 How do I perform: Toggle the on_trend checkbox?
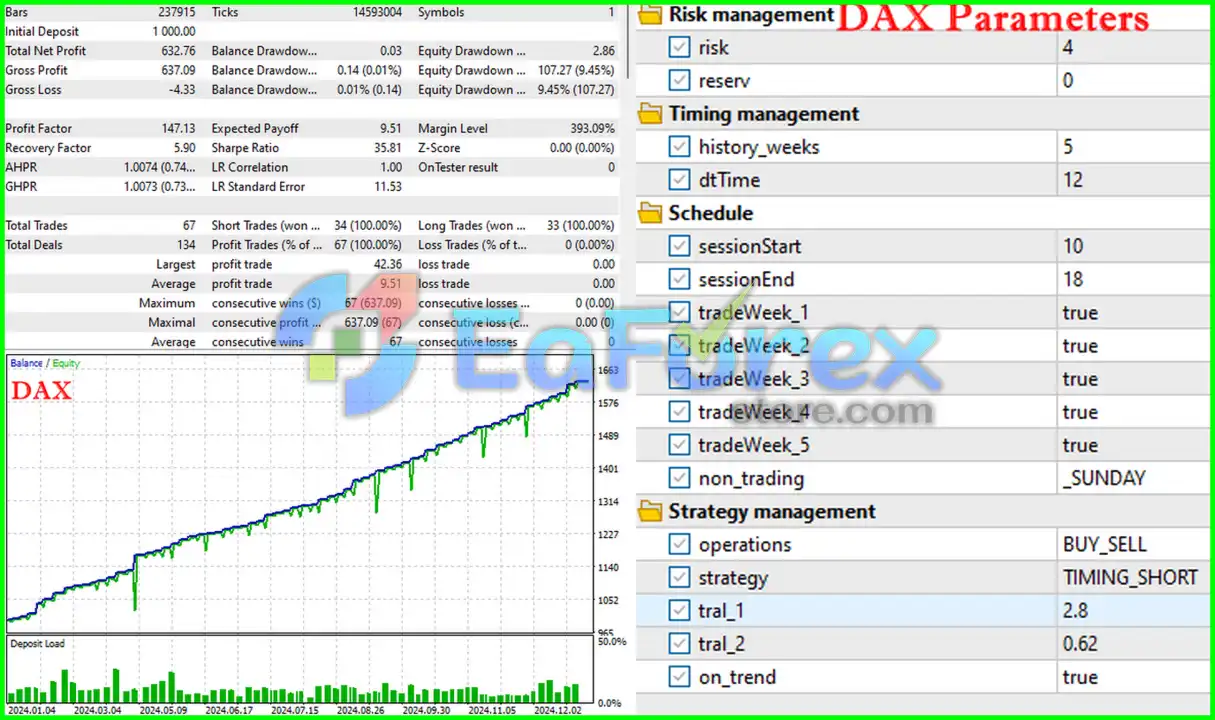[x=679, y=677]
